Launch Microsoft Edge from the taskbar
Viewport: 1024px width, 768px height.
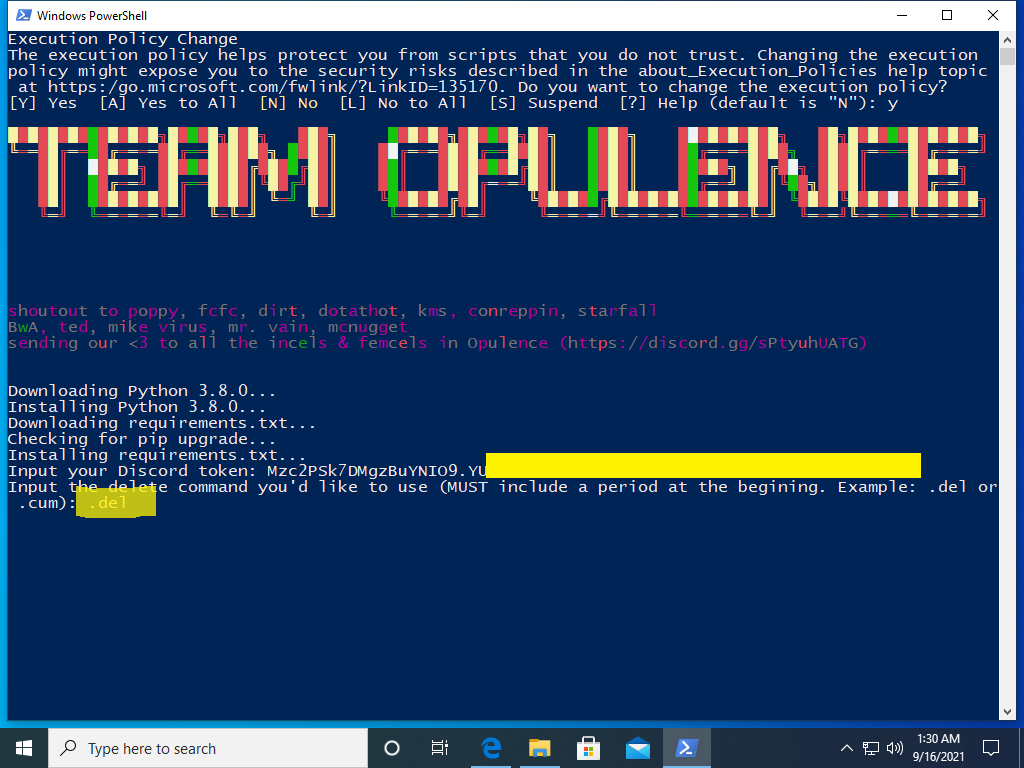tap(491, 748)
